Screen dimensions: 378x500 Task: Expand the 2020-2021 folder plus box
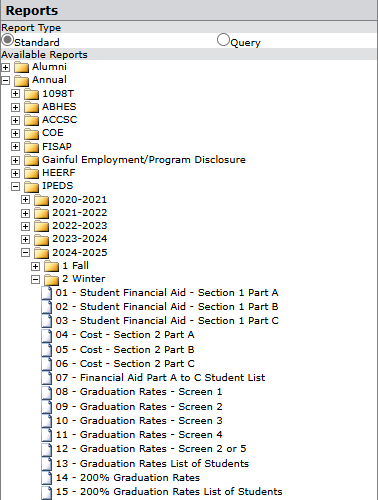25,200
